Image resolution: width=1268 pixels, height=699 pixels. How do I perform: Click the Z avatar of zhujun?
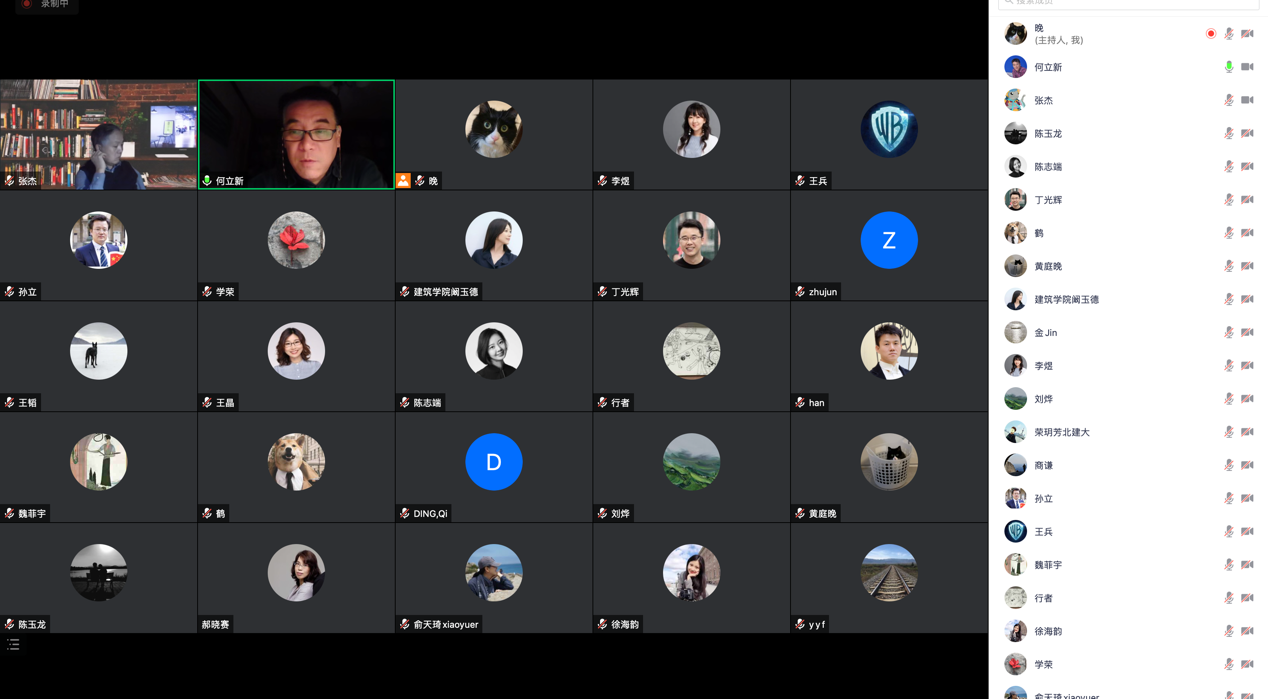coord(888,240)
